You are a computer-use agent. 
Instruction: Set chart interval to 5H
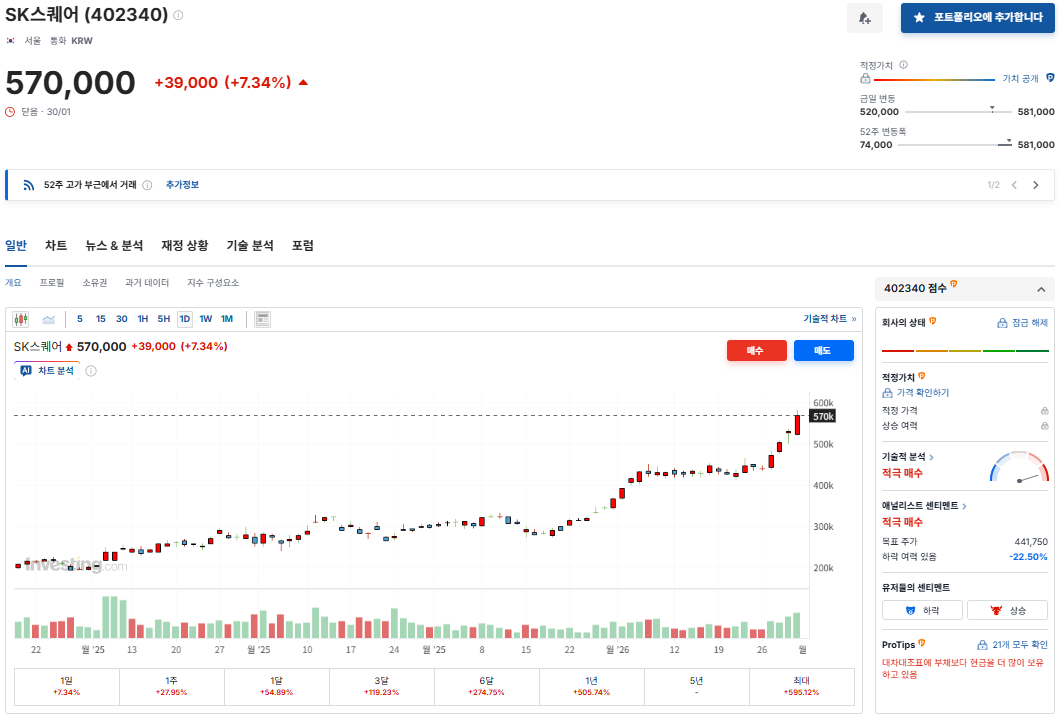(163, 319)
